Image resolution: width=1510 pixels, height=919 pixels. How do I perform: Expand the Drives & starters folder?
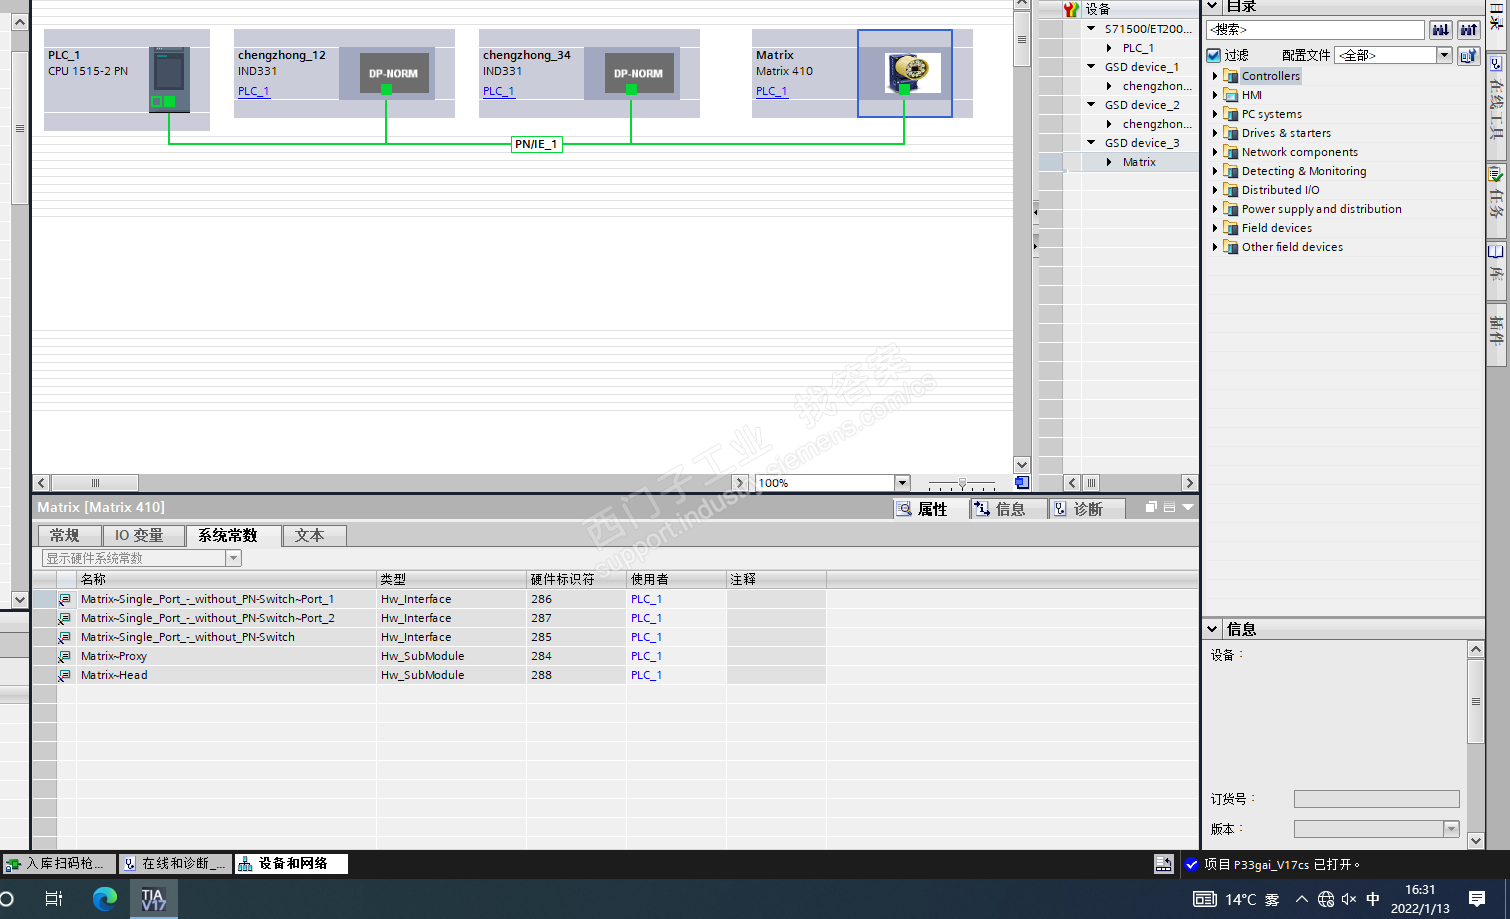point(1215,133)
